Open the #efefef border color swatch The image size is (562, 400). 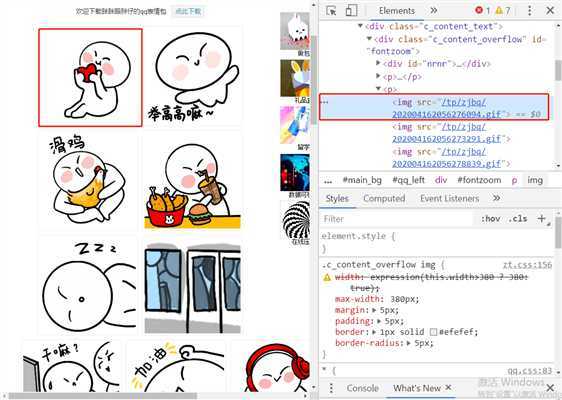[x=433, y=332]
